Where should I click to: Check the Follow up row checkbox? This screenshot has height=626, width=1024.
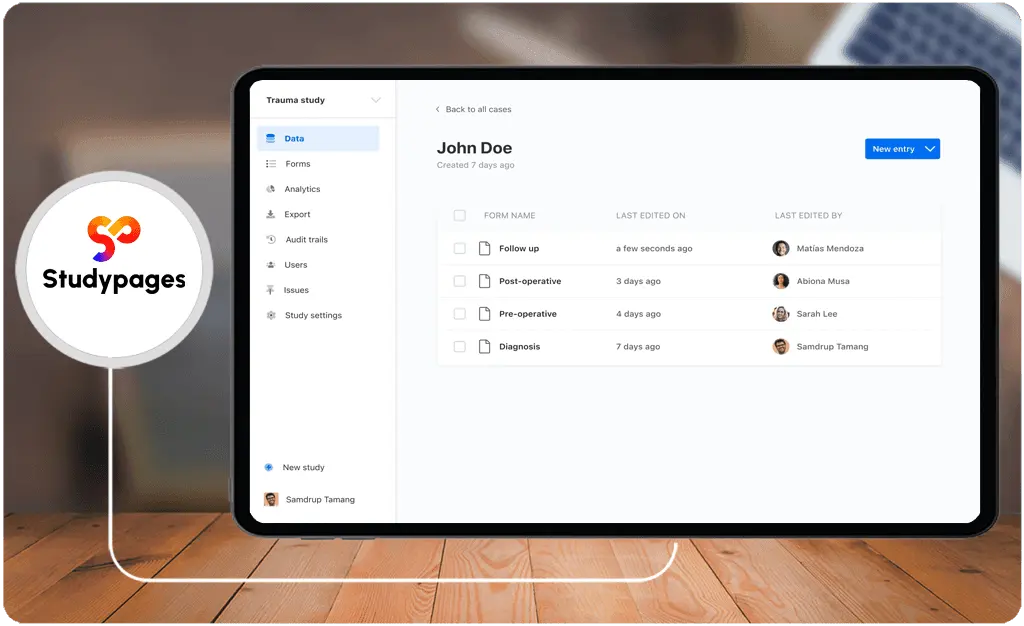[x=460, y=249]
